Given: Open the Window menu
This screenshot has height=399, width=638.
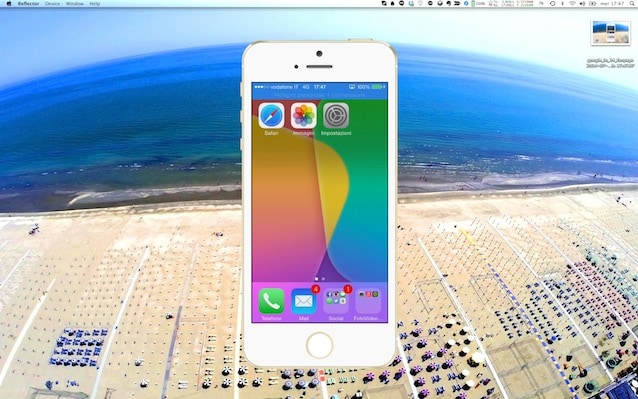Looking at the screenshot, I should [74, 4].
